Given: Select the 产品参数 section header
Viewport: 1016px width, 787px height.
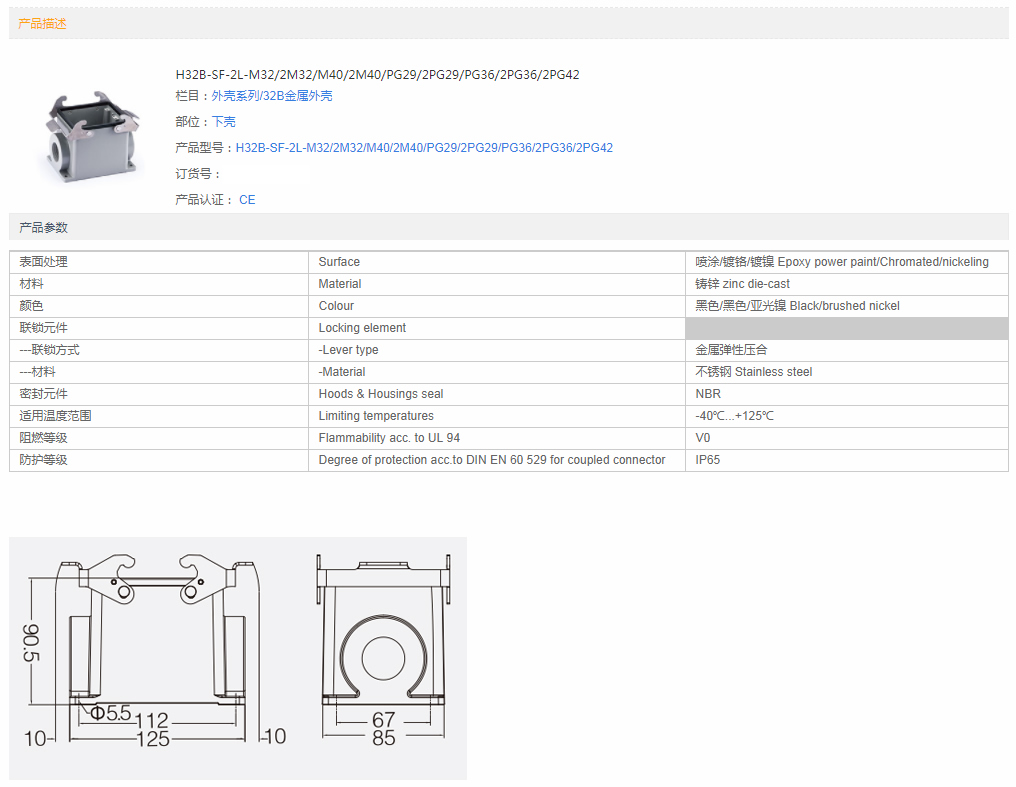Looking at the screenshot, I should 43,228.
